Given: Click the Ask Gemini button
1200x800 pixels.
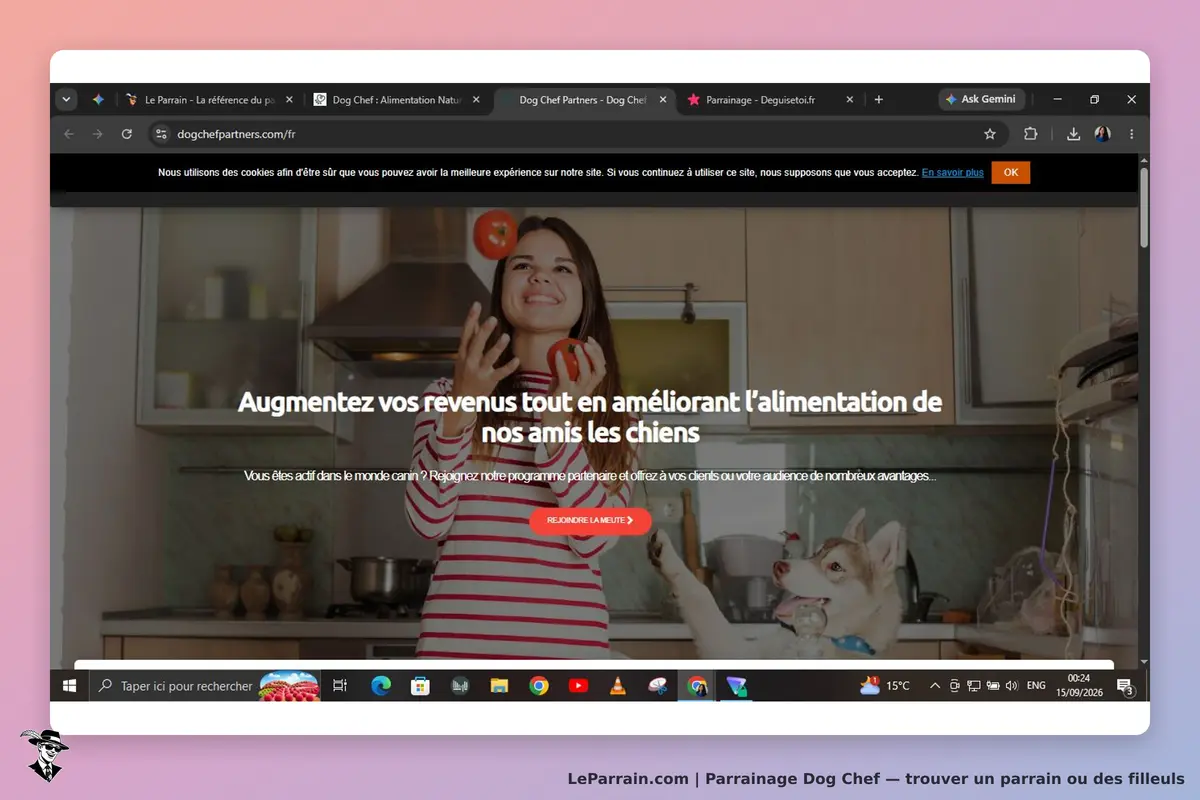Looking at the screenshot, I should click(981, 100).
